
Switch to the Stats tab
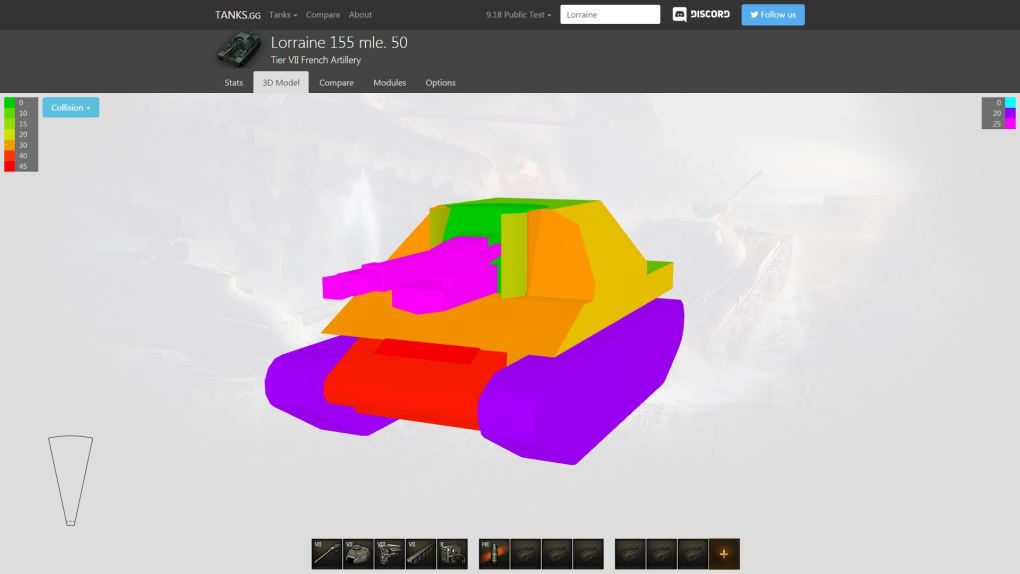(x=233, y=83)
